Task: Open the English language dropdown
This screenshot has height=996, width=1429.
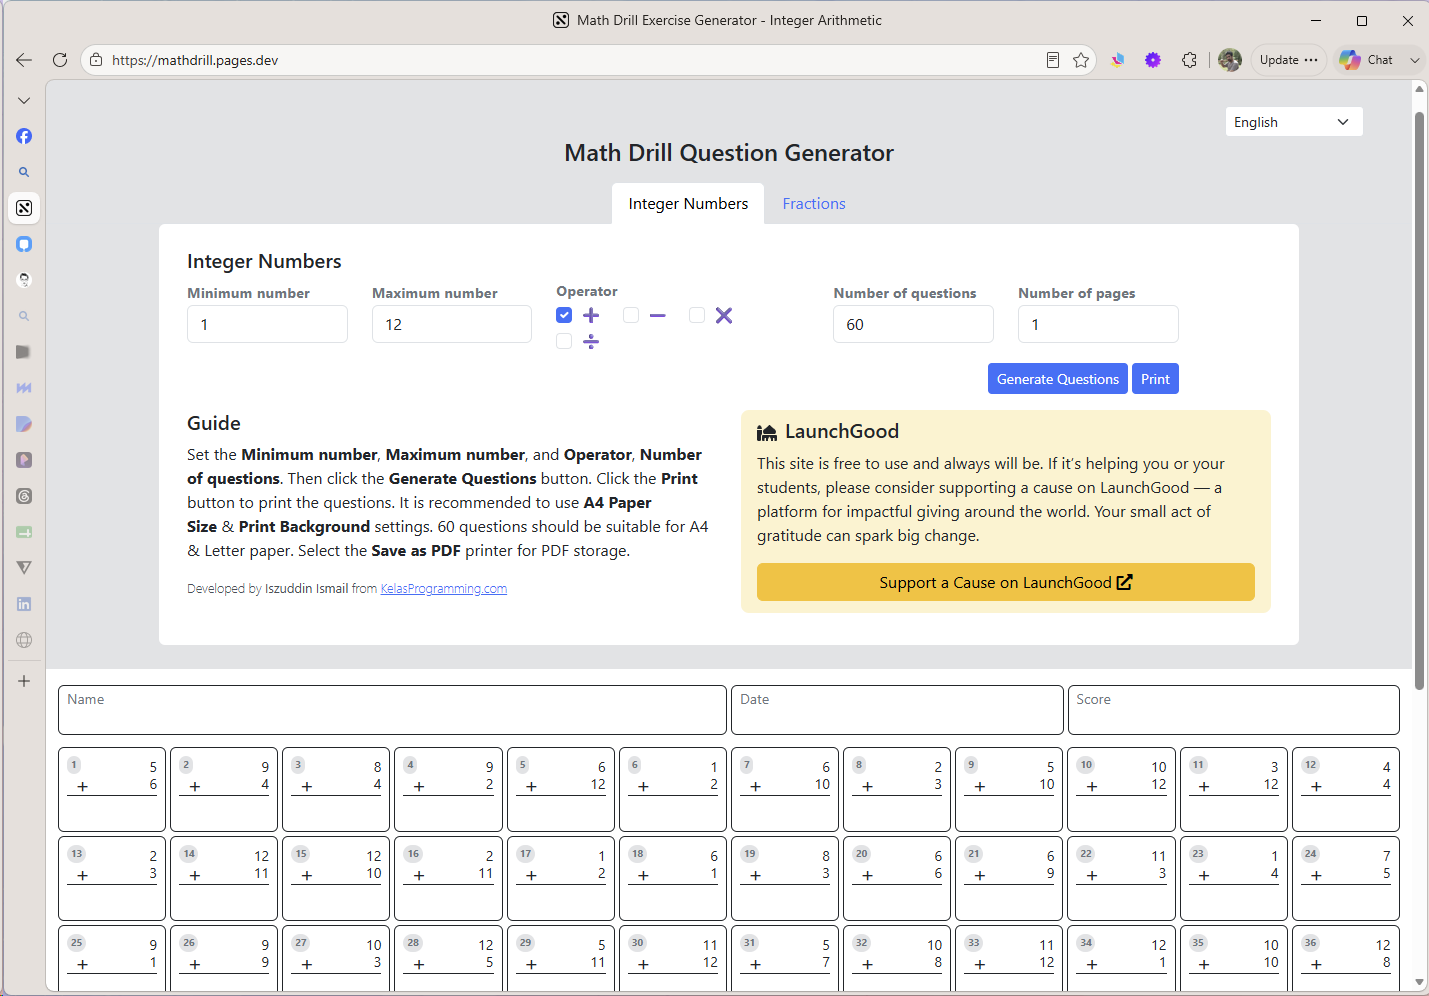Action: [1294, 122]
